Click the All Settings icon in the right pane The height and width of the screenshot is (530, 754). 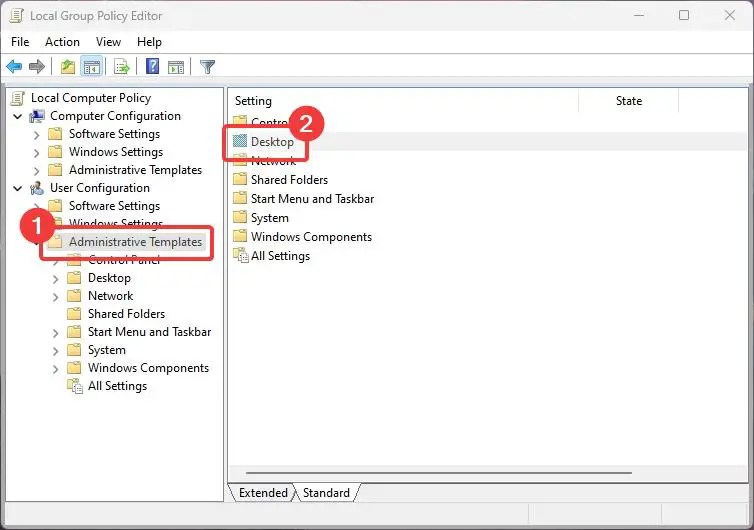click(240, 255)
